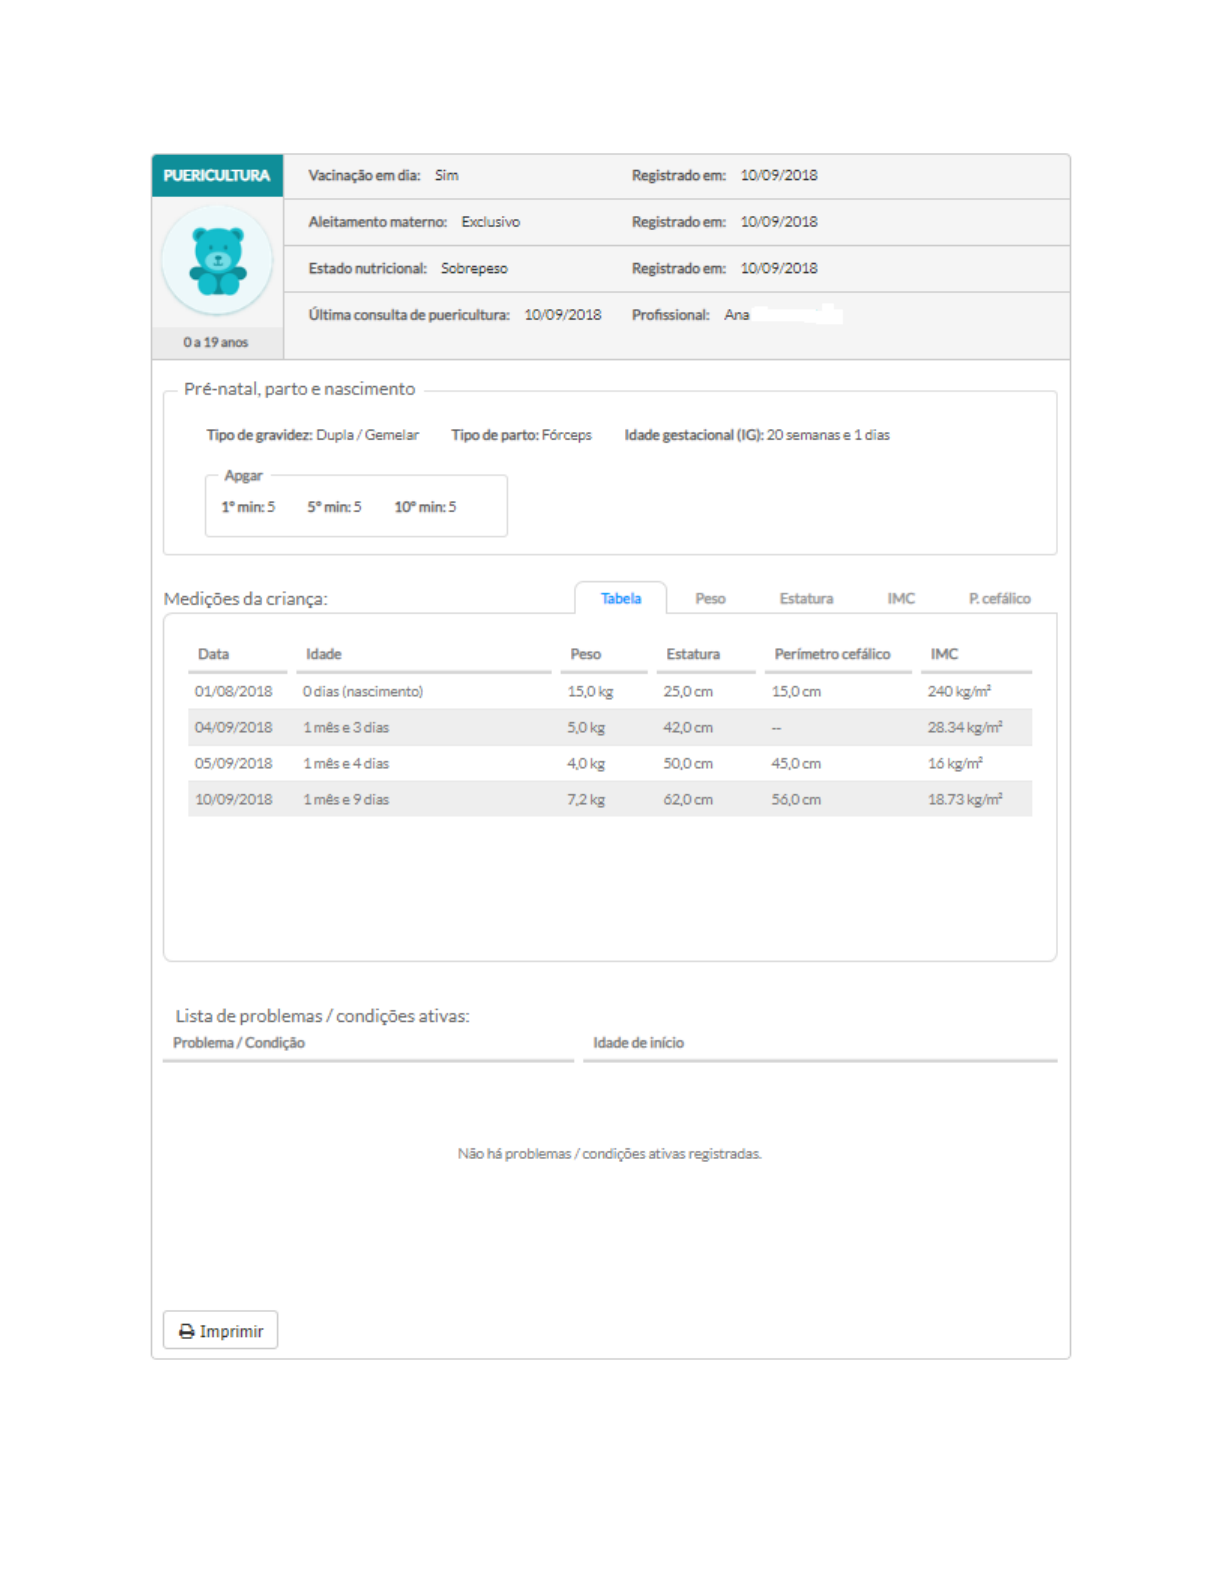
Task: Click the Imprimir button
Action: click(x=220, y=1330)
